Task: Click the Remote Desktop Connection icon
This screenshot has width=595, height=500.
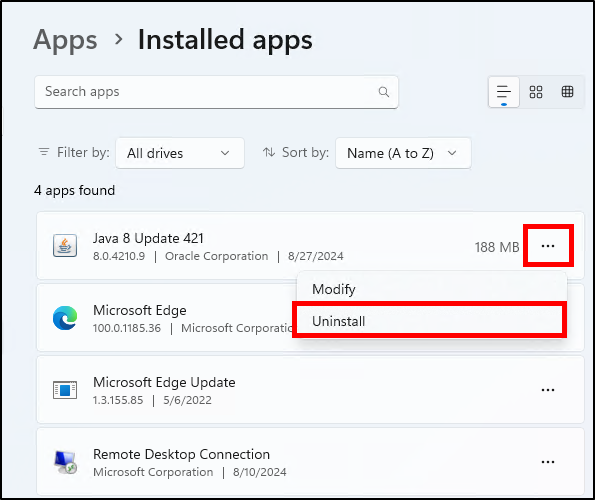Action: [x=65, y=462]
